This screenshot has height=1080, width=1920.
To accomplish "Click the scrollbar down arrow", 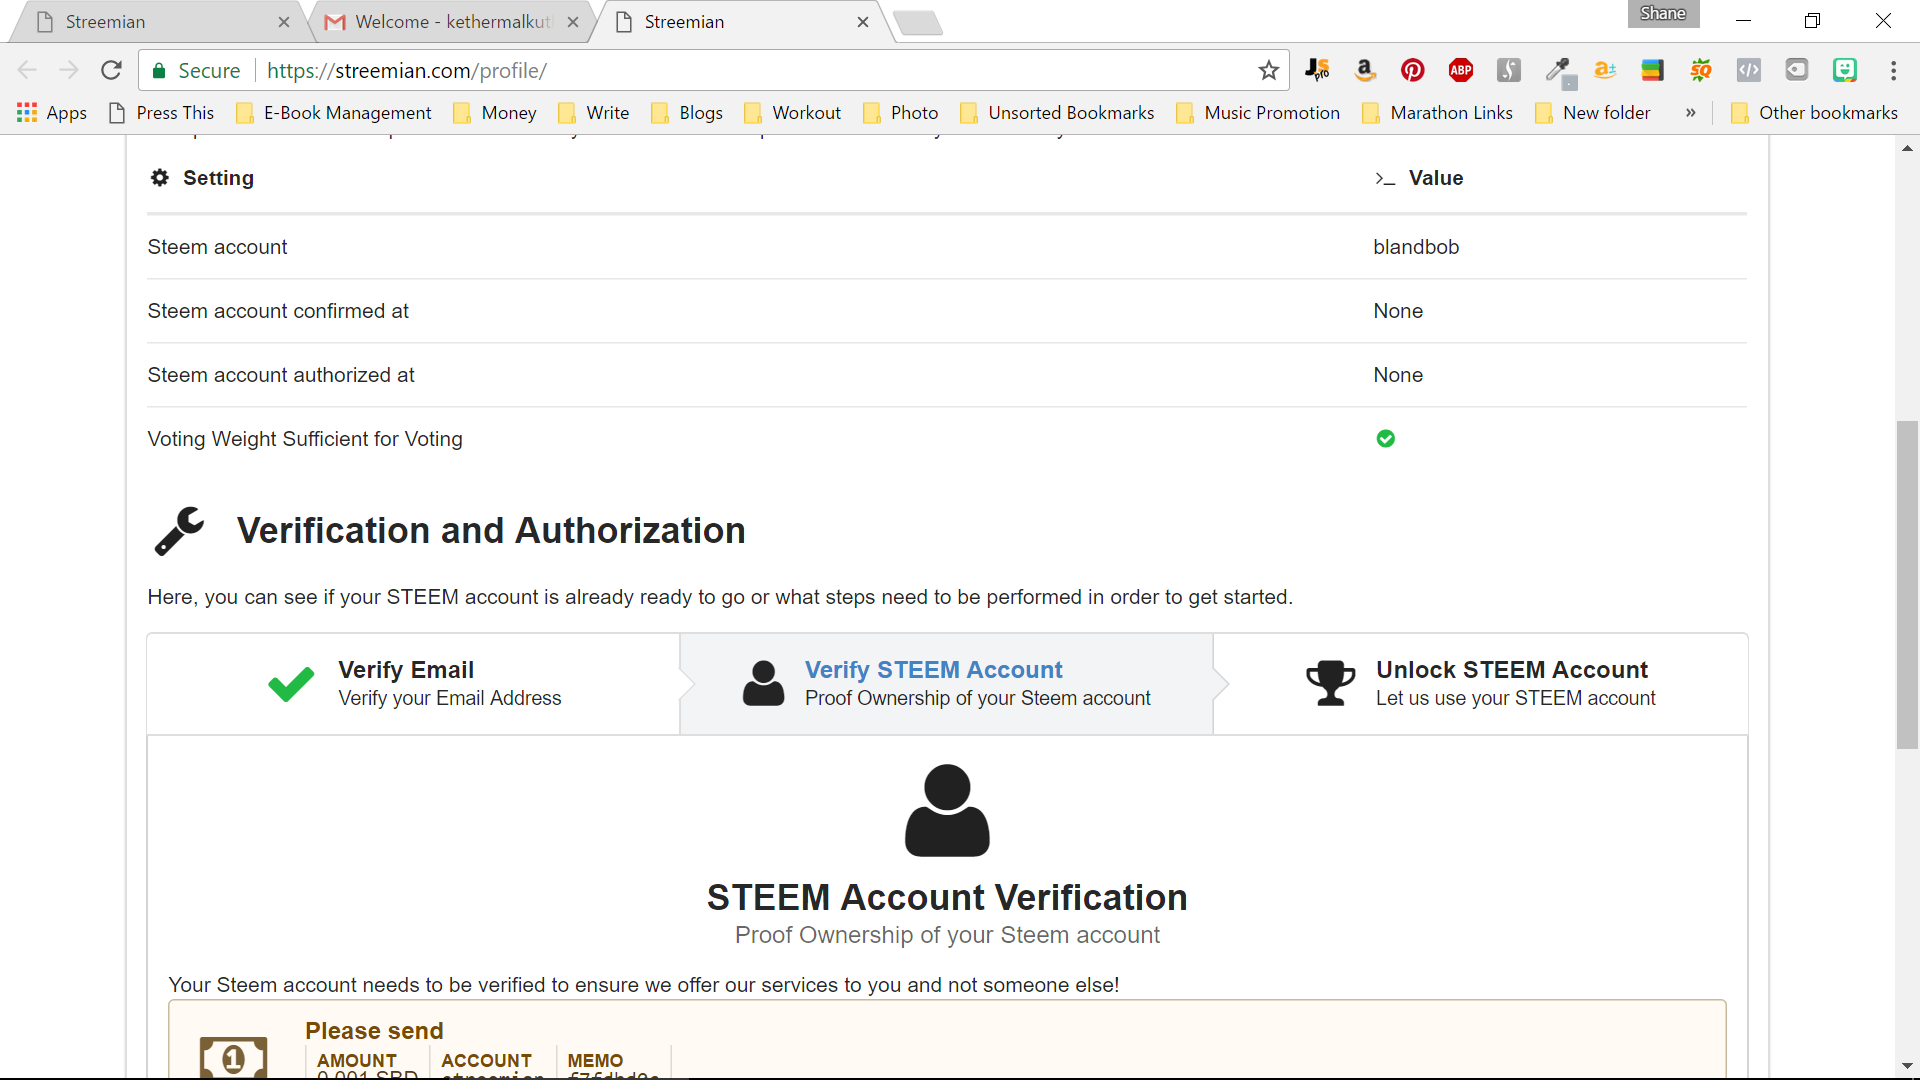I will [x=1907, y=1066].
